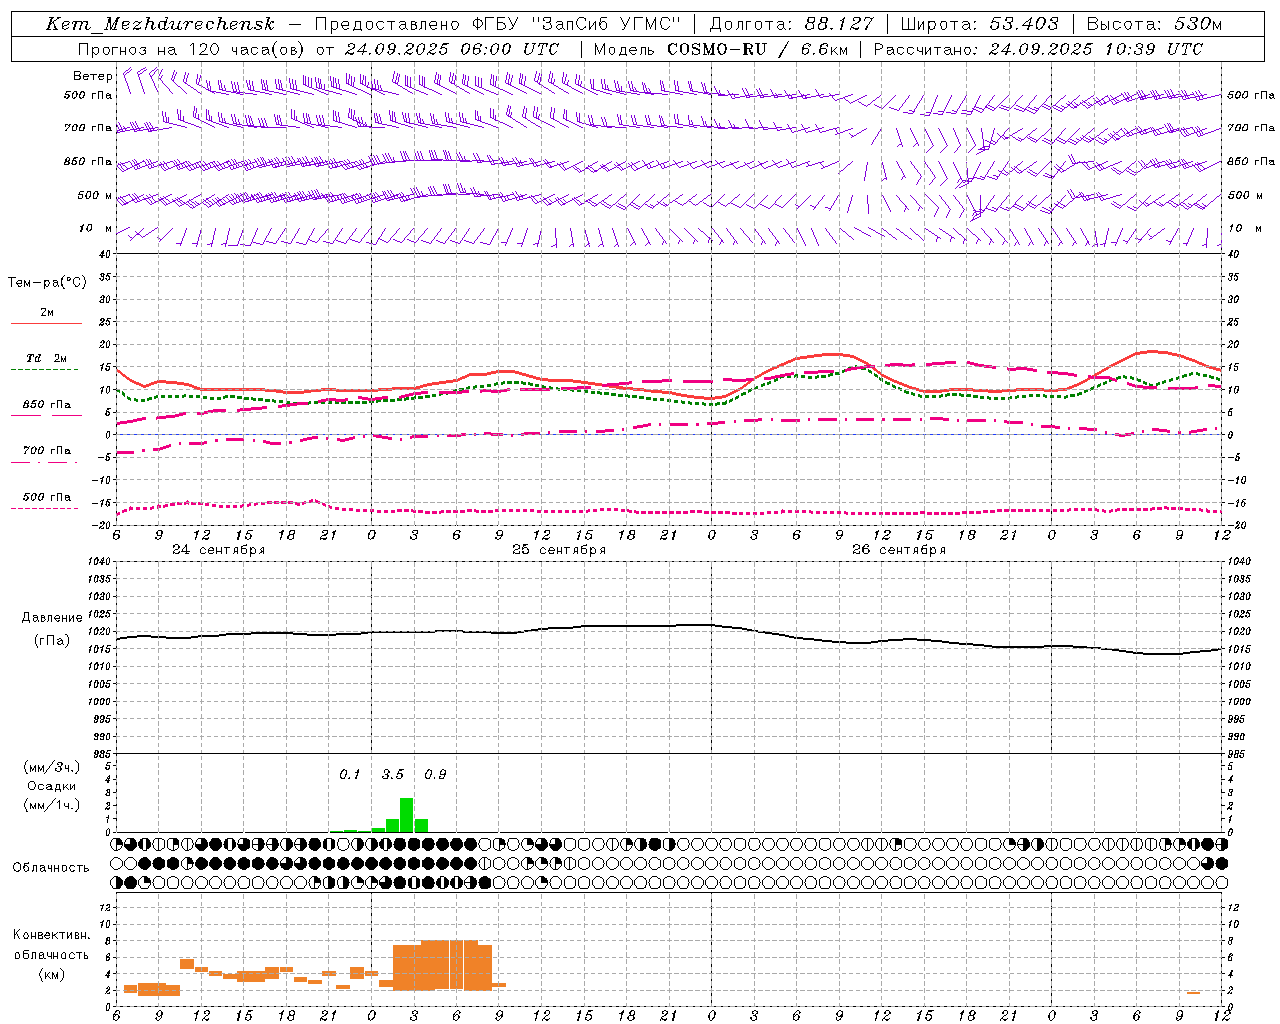Click the "25 сентября" date label
This screenshot has width=1280, height=1024.
(x=559, y=550)
